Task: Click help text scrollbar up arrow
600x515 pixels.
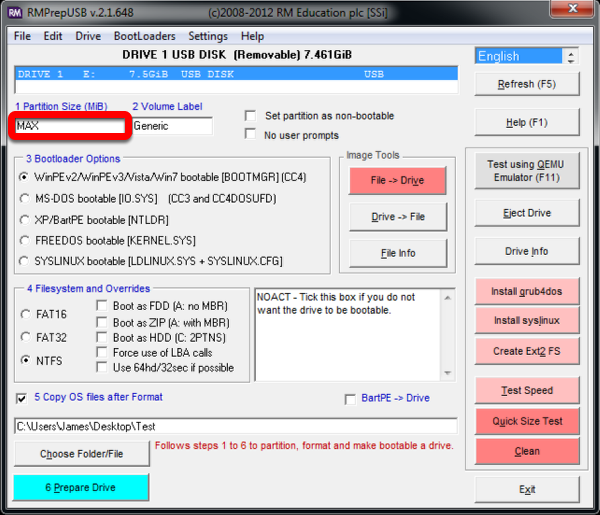Action: [x=448, y=298]
